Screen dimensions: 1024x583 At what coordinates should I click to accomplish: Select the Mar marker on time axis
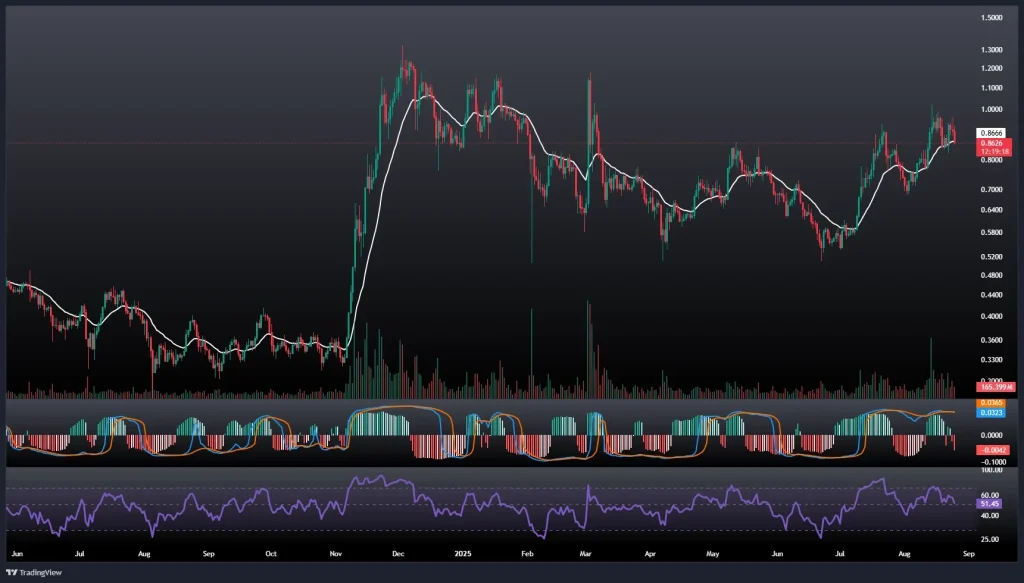(x=585, y=552)
